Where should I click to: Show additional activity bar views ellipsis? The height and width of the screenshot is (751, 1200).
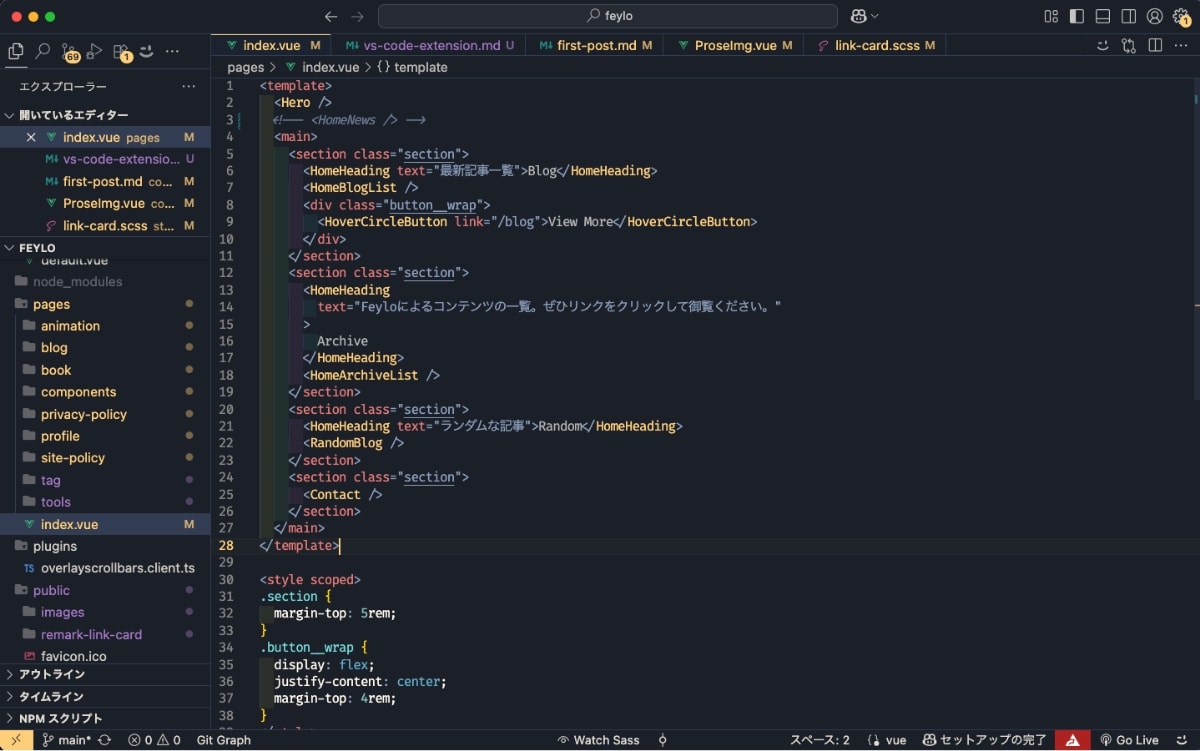[x=172, y=51]
